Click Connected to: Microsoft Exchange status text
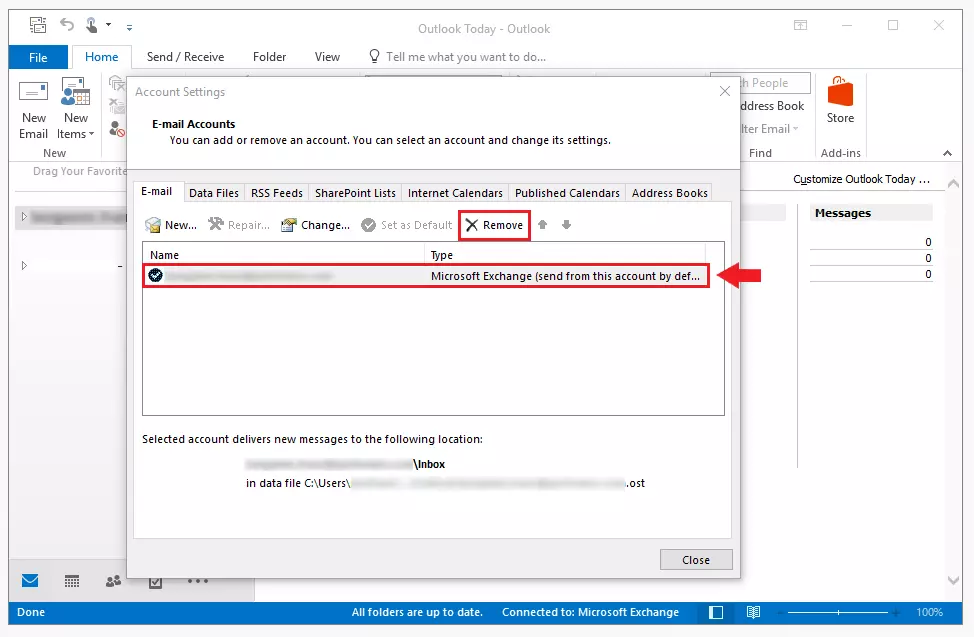The image size is (974, 637). pos(590,612)
